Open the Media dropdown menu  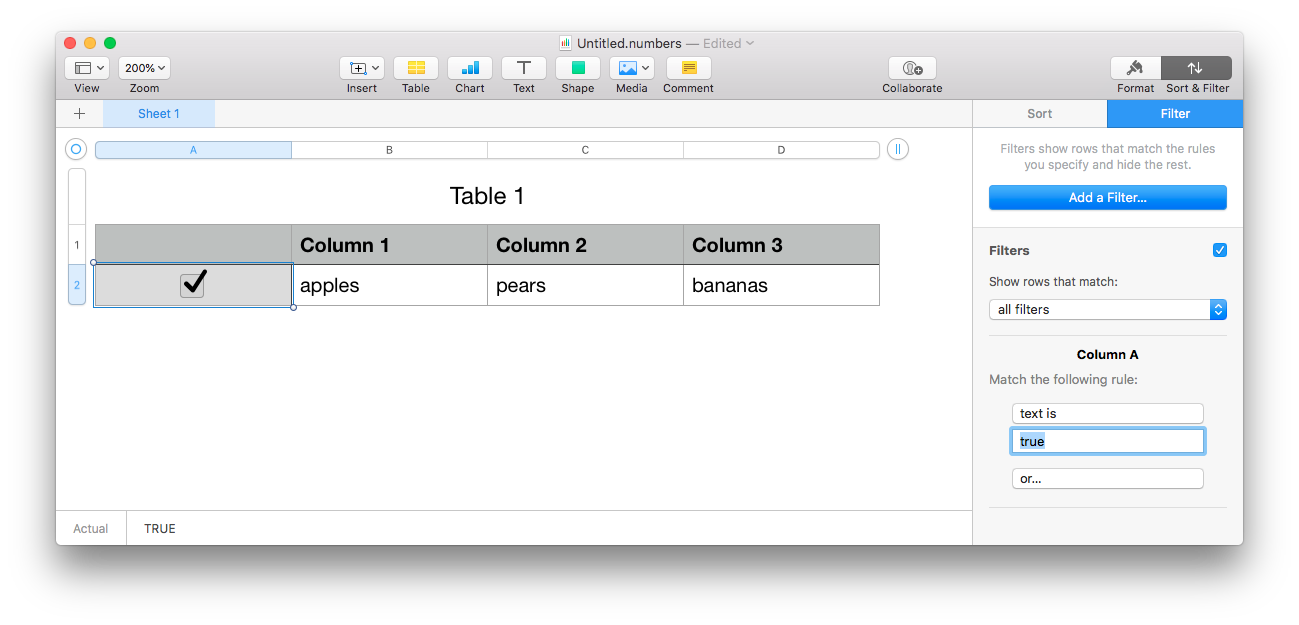tap(632, 68)
